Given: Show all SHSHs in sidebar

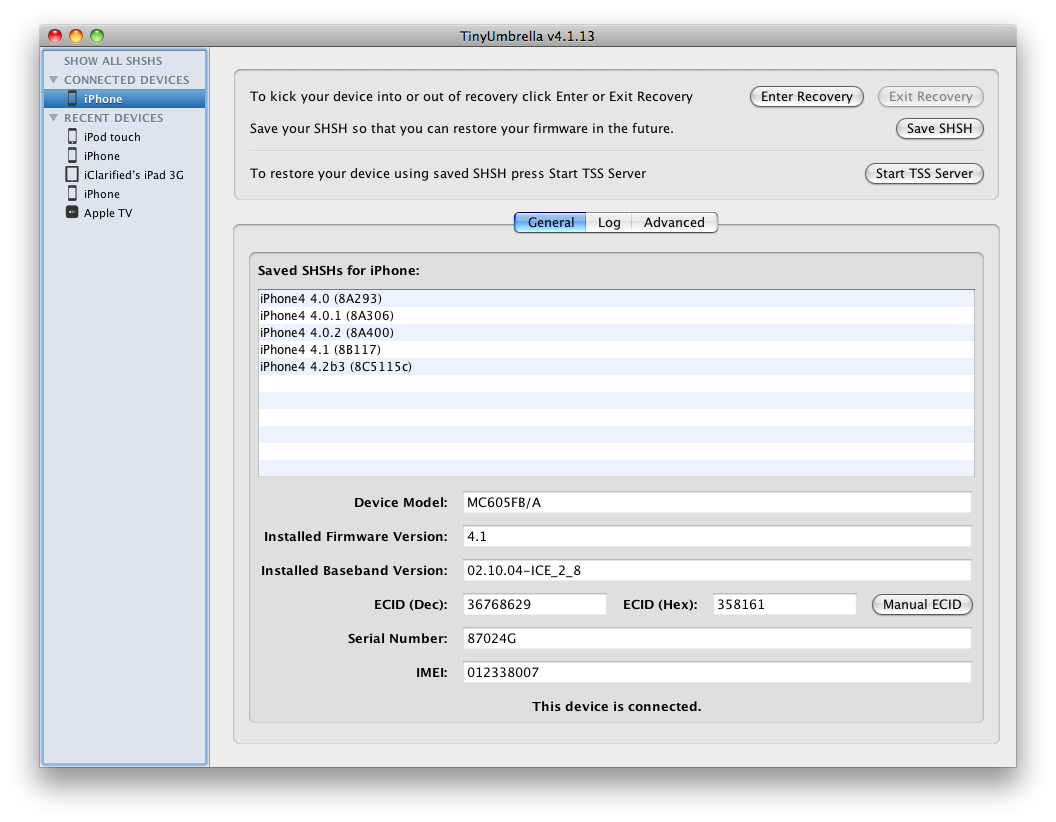Looking at the screenshot, I should click(112, 61).
